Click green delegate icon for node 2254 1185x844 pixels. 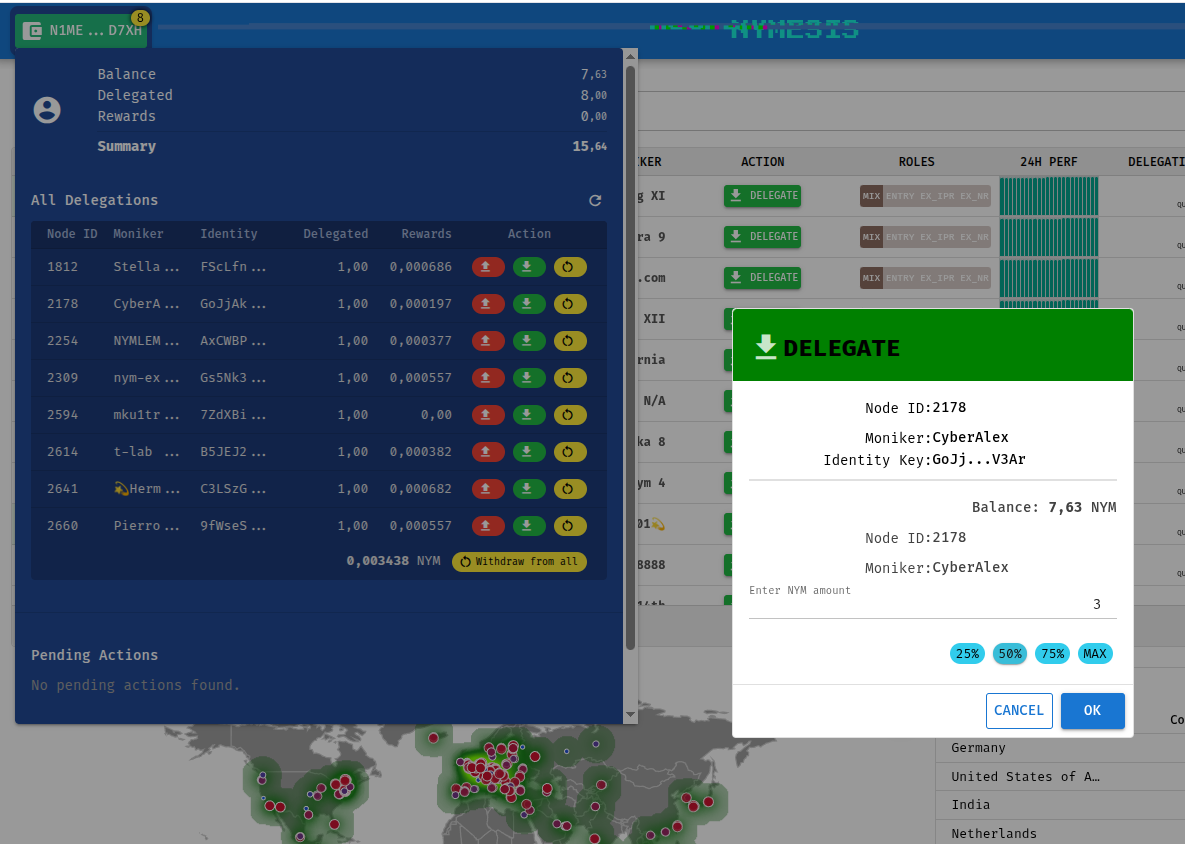click(529, 341)
